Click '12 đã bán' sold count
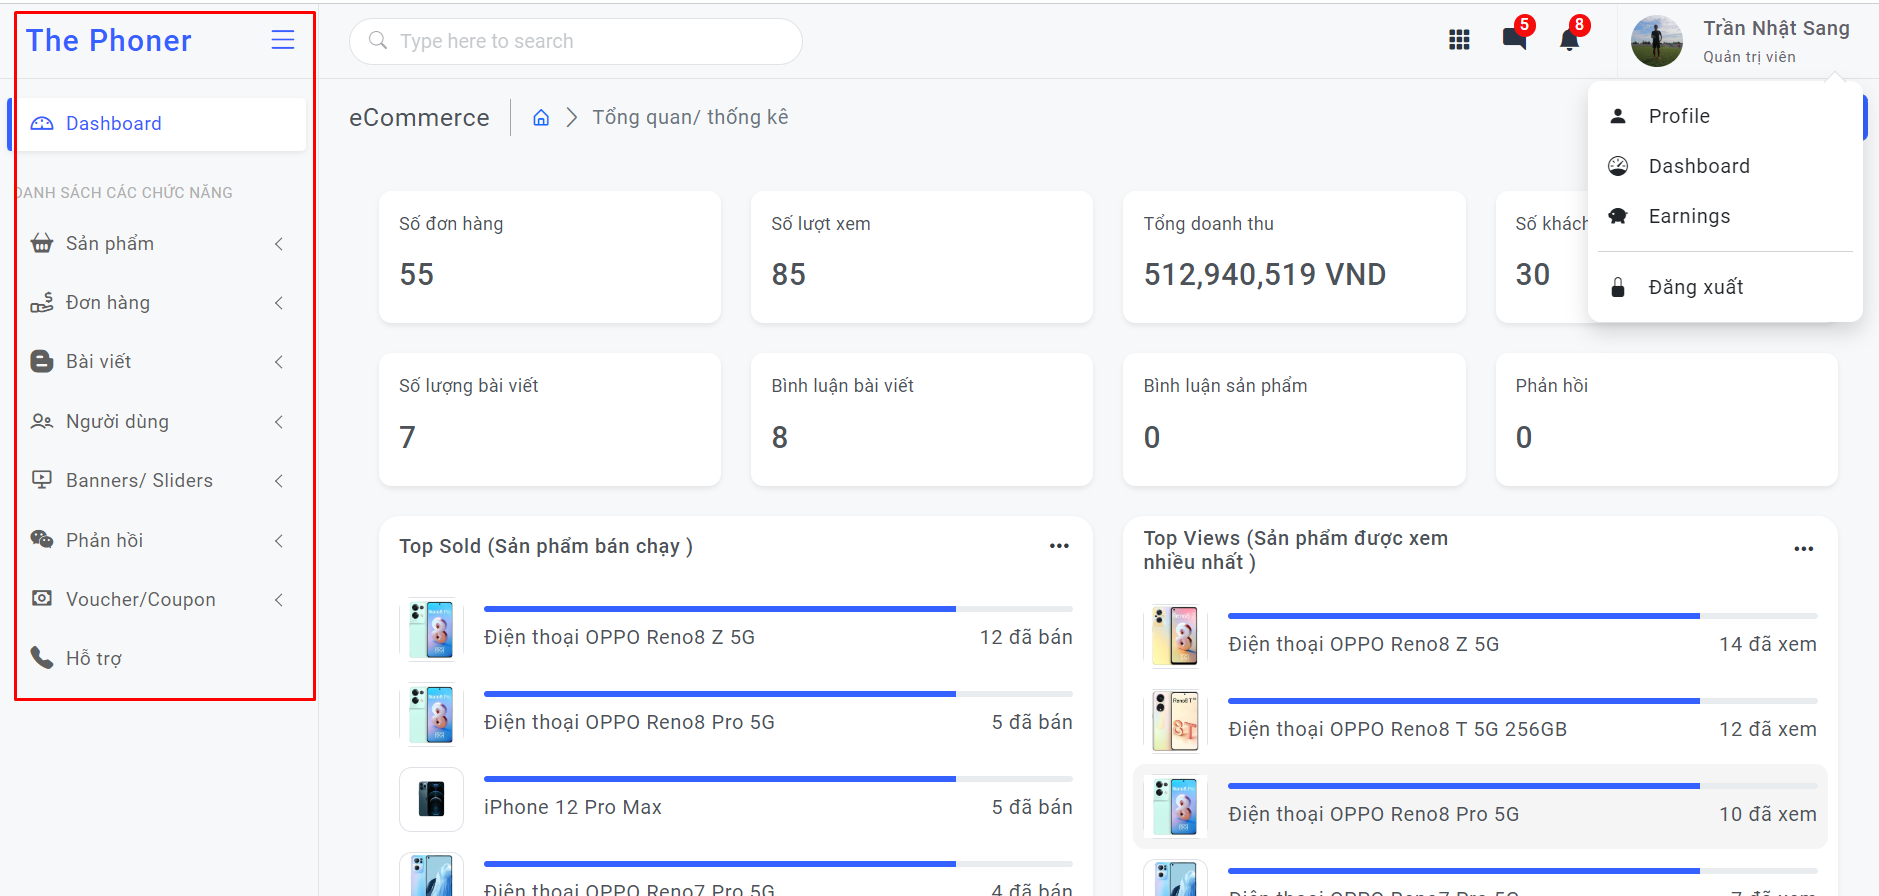The image size is (1879, 896). (1026, 637)
